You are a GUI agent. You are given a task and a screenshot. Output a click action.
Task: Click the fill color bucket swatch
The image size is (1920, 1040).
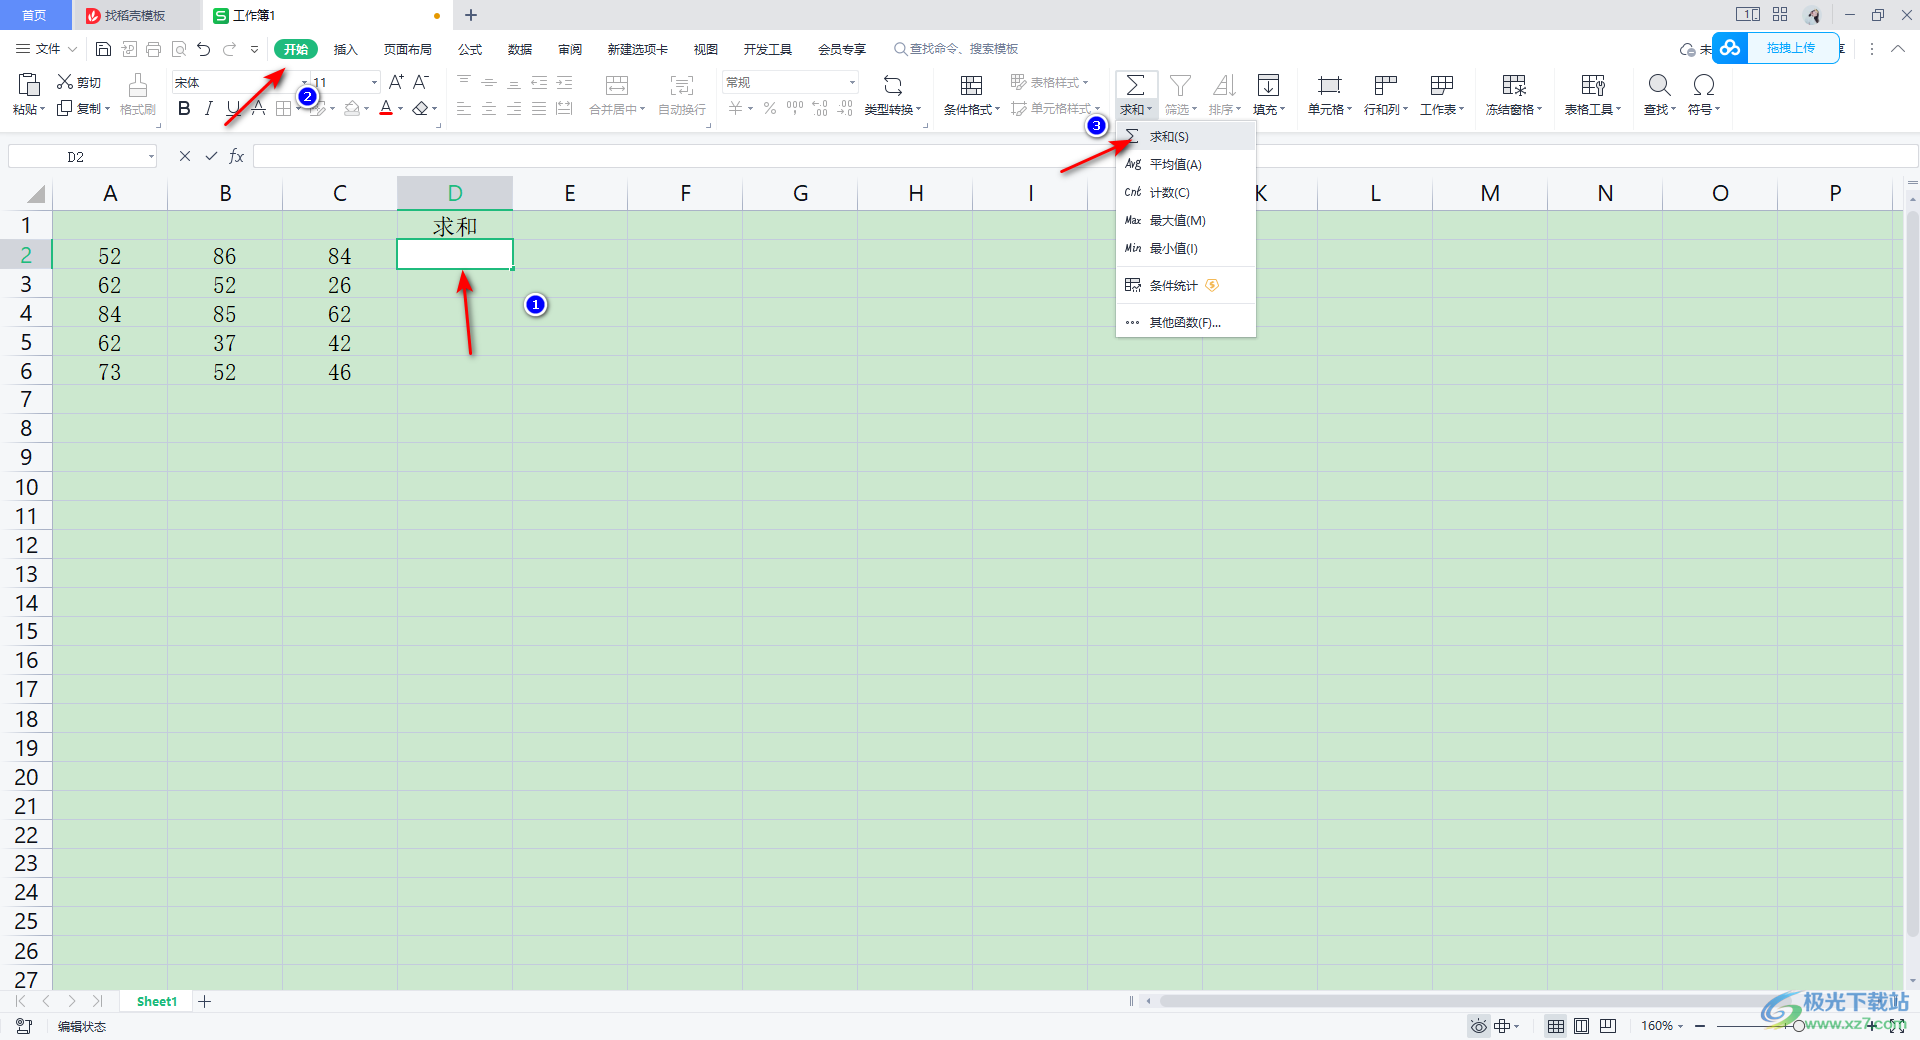(352, 108)
